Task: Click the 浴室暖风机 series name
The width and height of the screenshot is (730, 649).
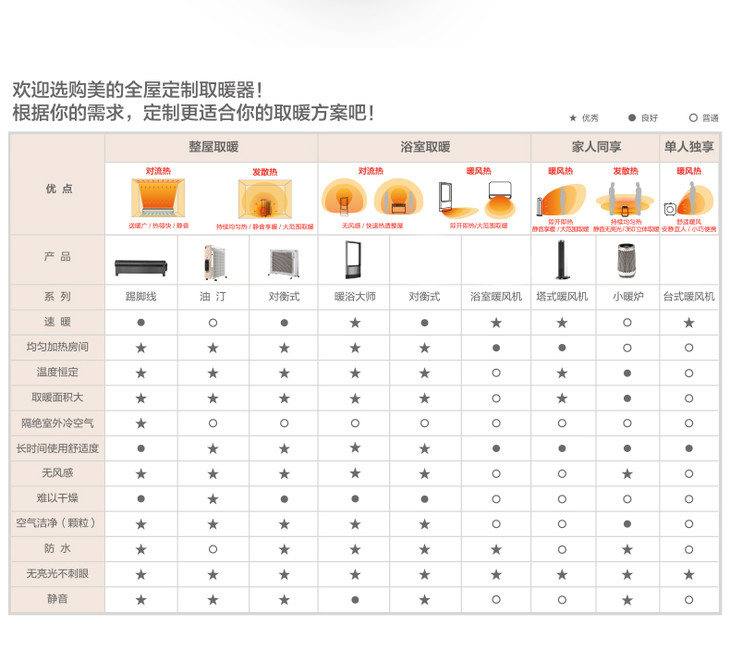Action: tap(496, 297)
